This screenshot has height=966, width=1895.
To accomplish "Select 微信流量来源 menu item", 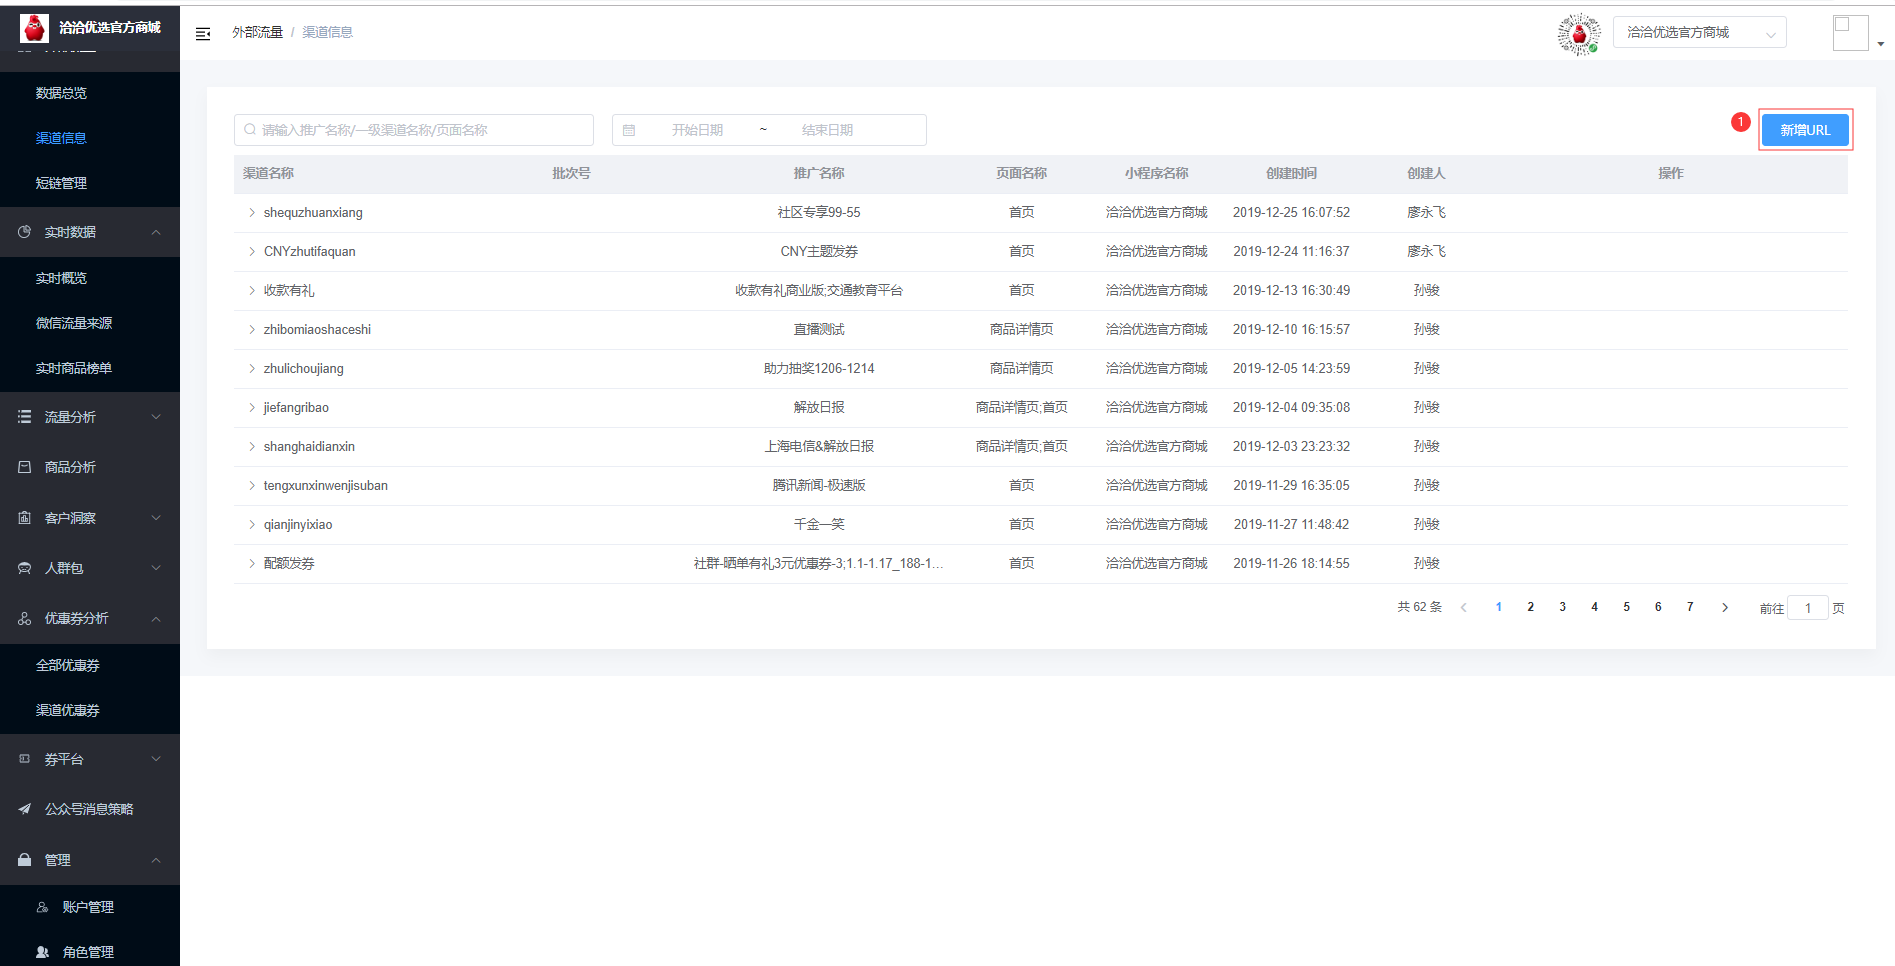I will [74, 323].
